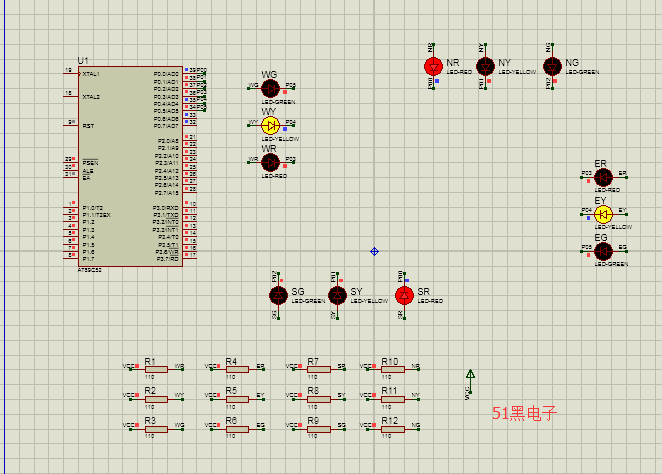Click the red 51黑电子 watermark text
Screen dimensions: 662x474
click(x=524, y=413)
